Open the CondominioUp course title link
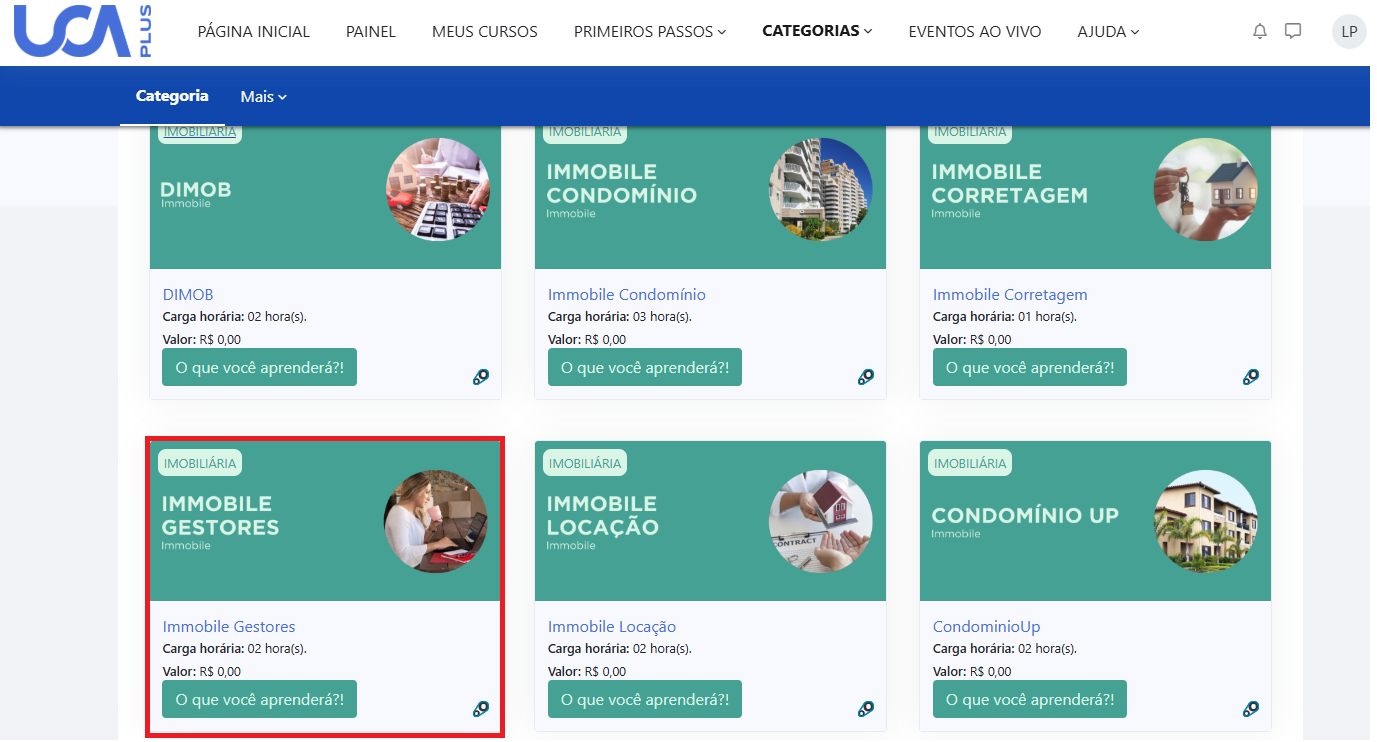The height and width of the screenshot is (742, 1377). (987, 627)
